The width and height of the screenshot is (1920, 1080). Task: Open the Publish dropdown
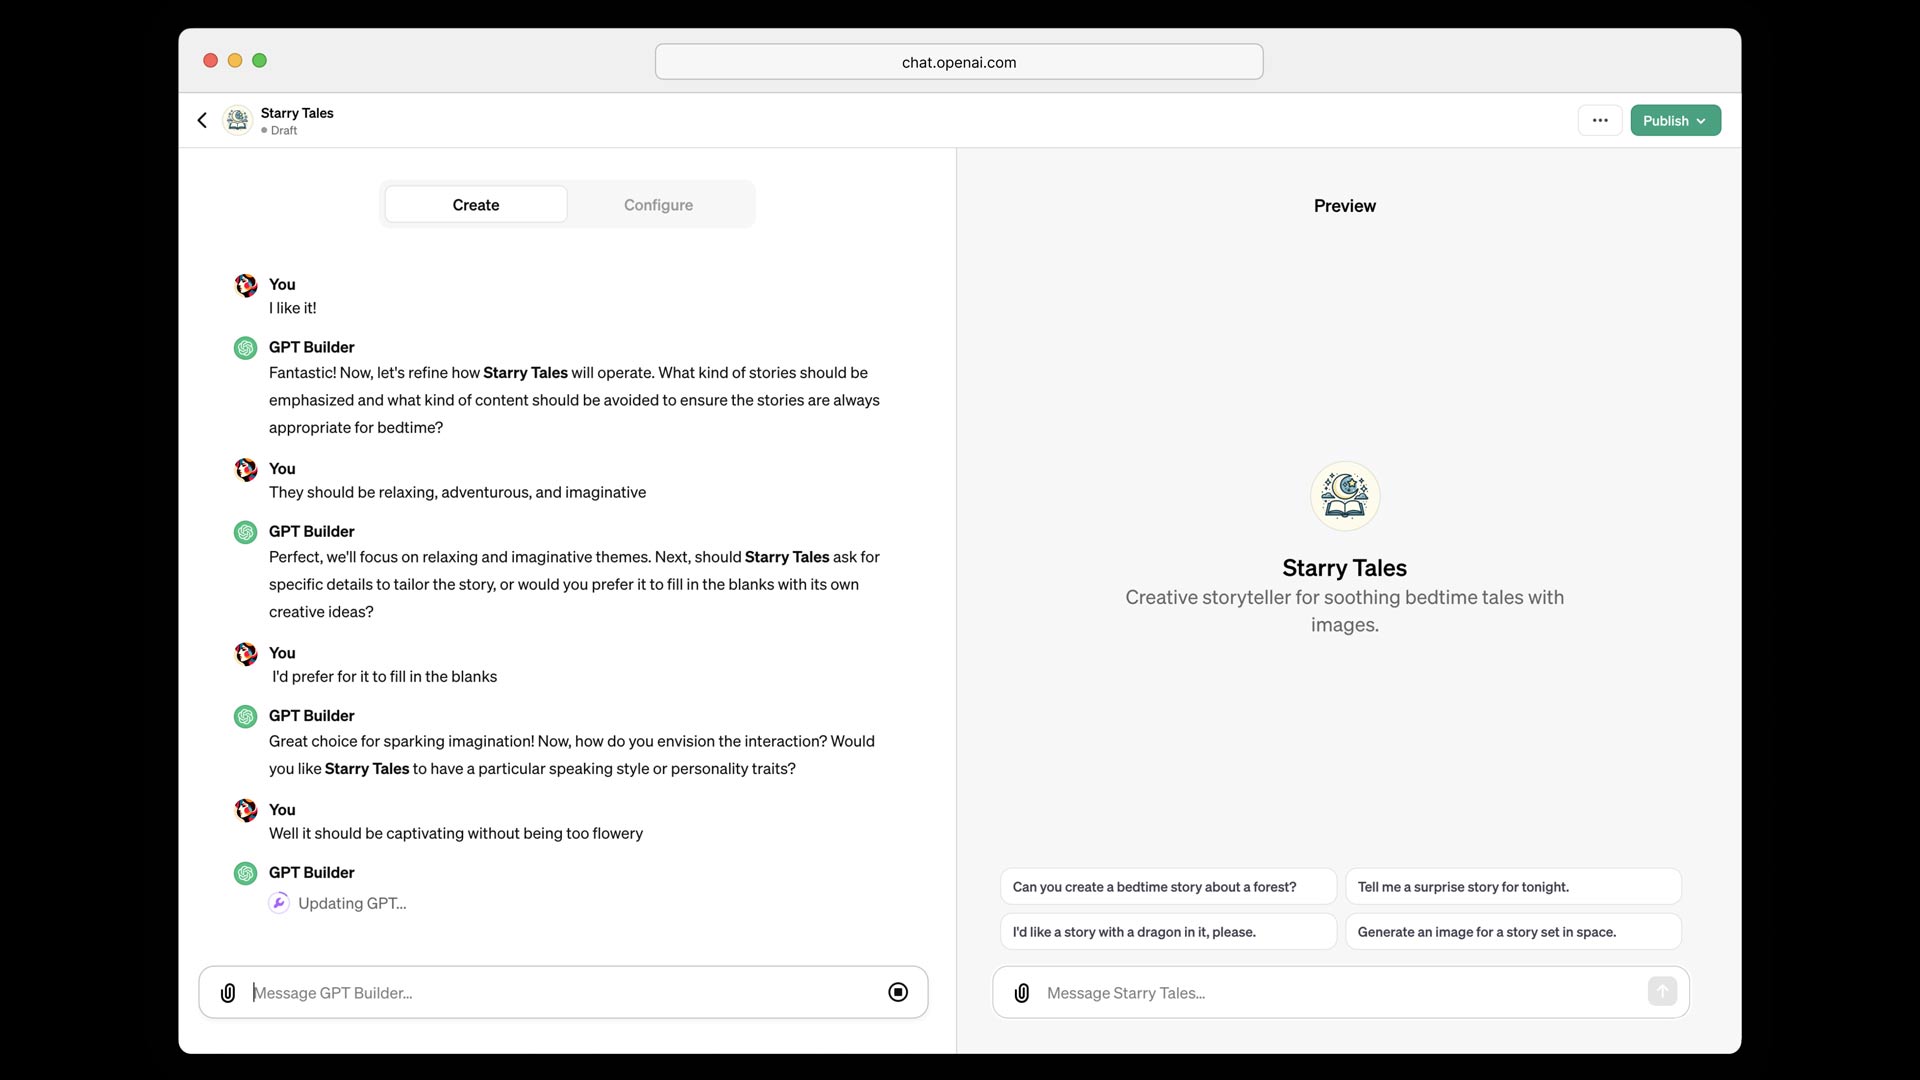coord(1675,120)
